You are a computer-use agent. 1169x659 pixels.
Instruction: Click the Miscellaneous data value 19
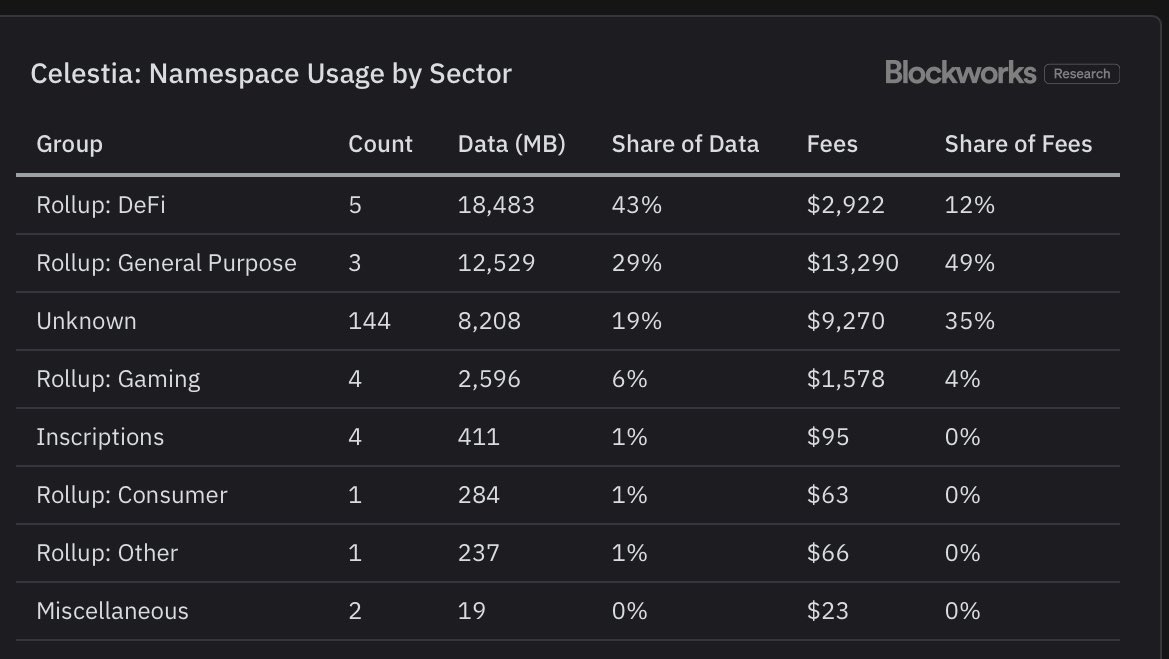tap(471, 611)
